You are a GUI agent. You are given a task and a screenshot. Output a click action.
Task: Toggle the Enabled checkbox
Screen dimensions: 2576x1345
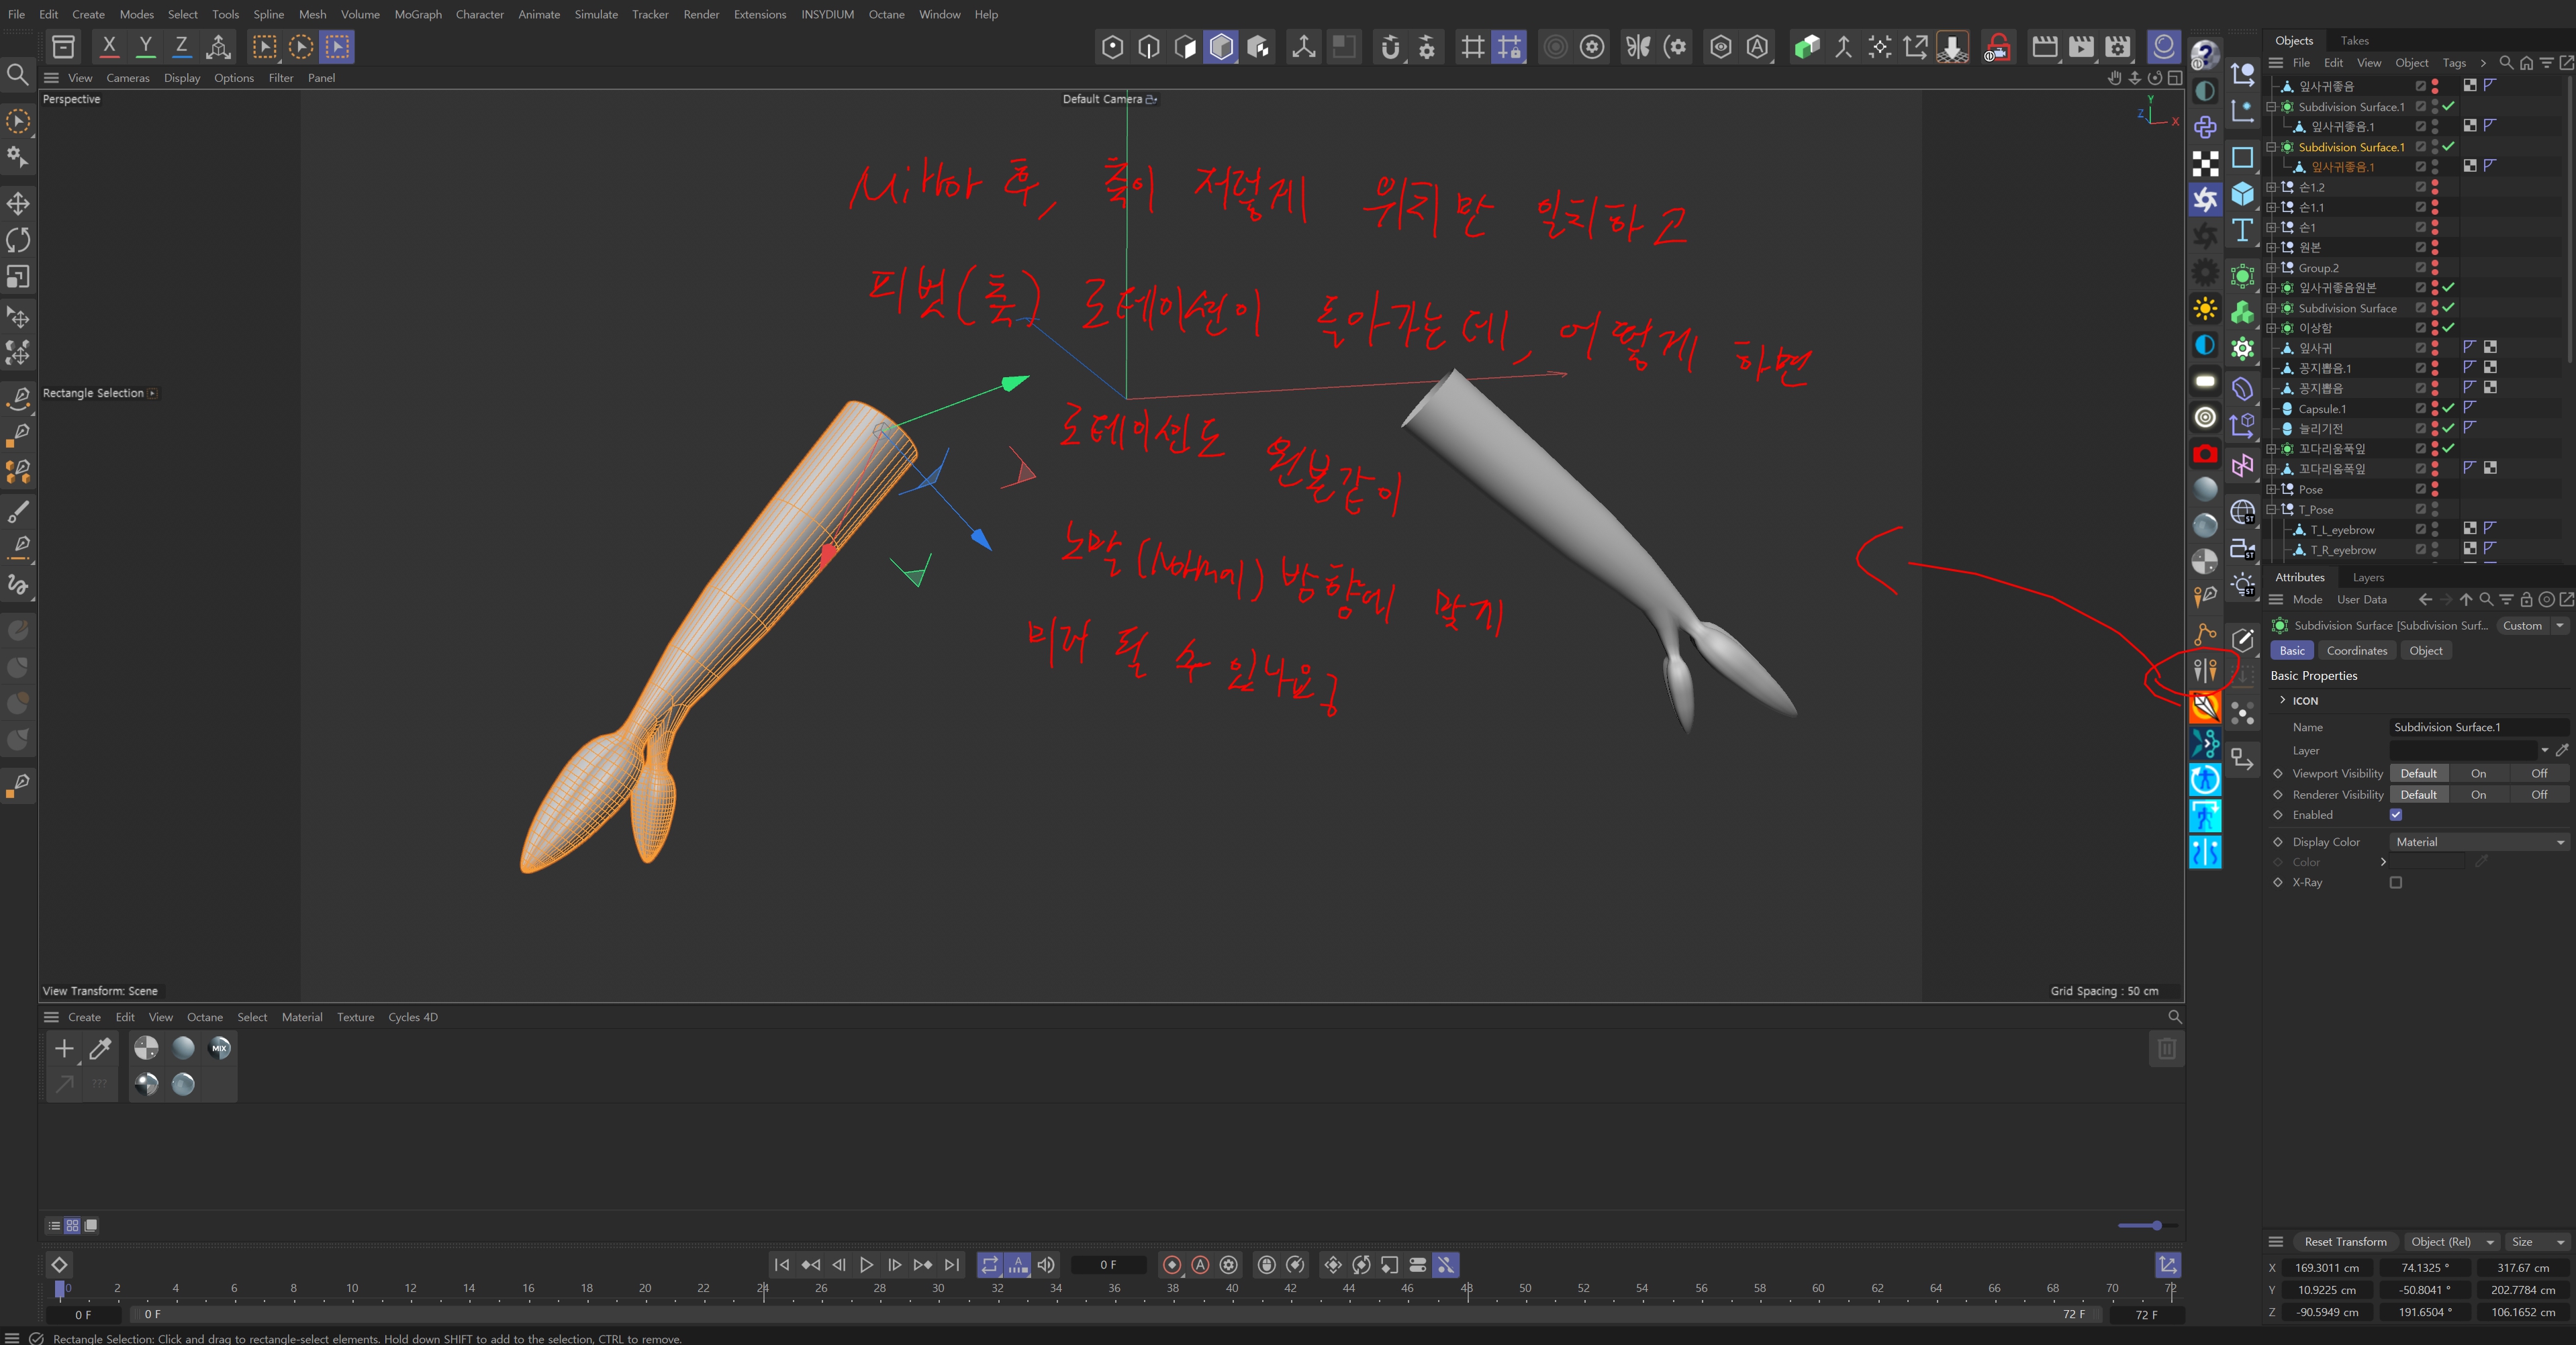click(x=2396, y=815)
